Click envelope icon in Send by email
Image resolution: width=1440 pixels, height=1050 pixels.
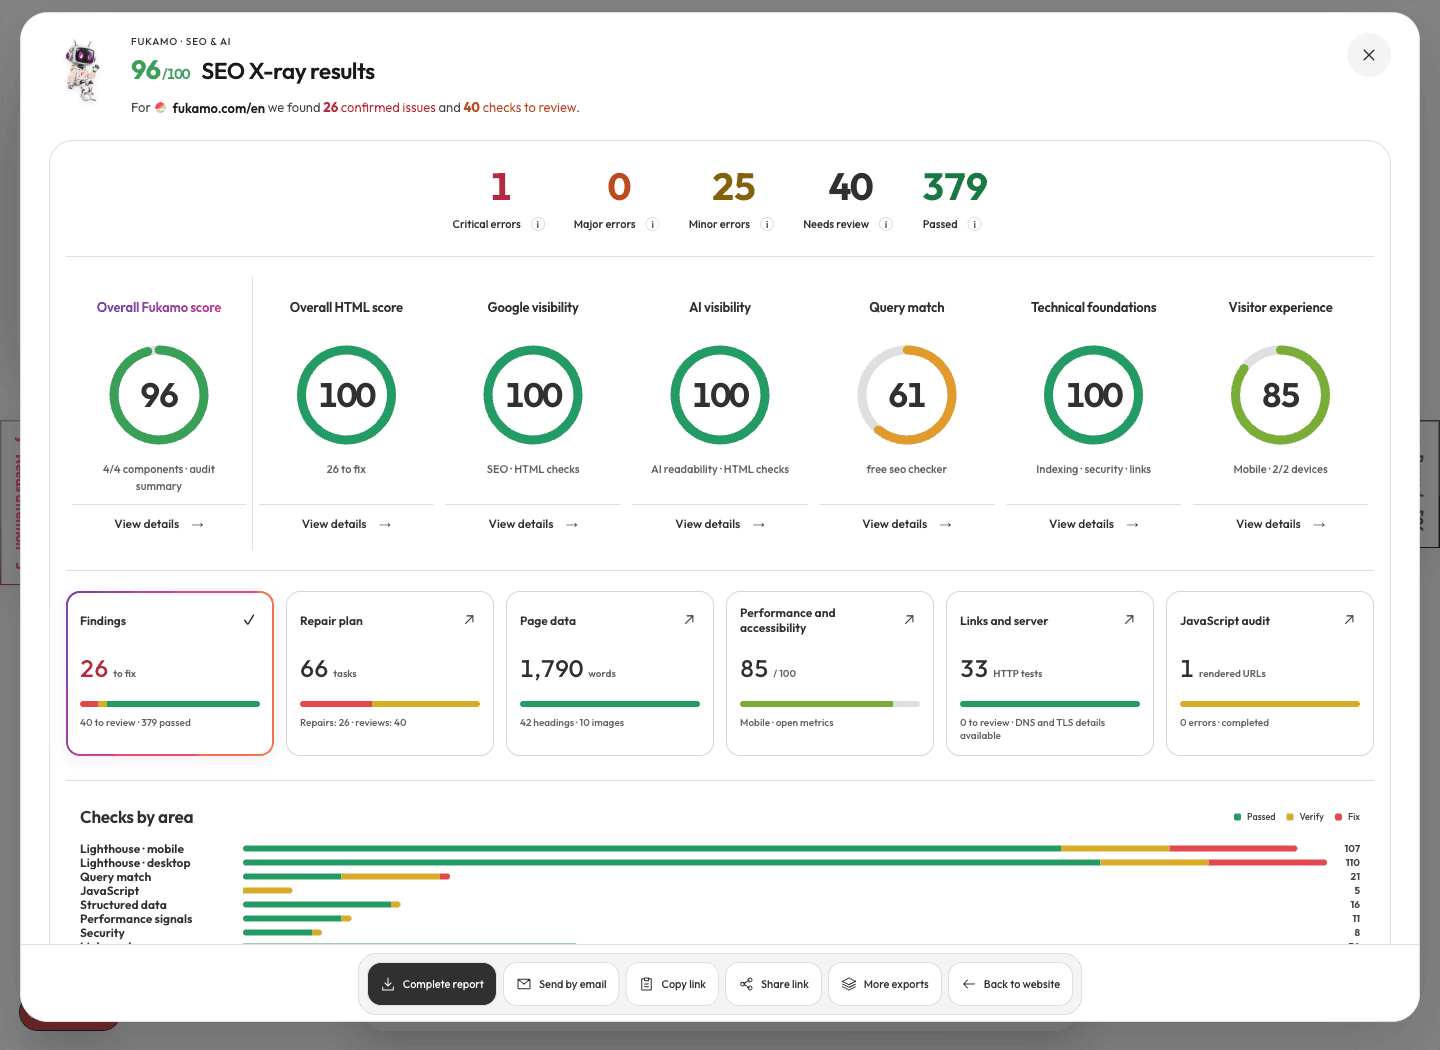[x=524, y=984]
